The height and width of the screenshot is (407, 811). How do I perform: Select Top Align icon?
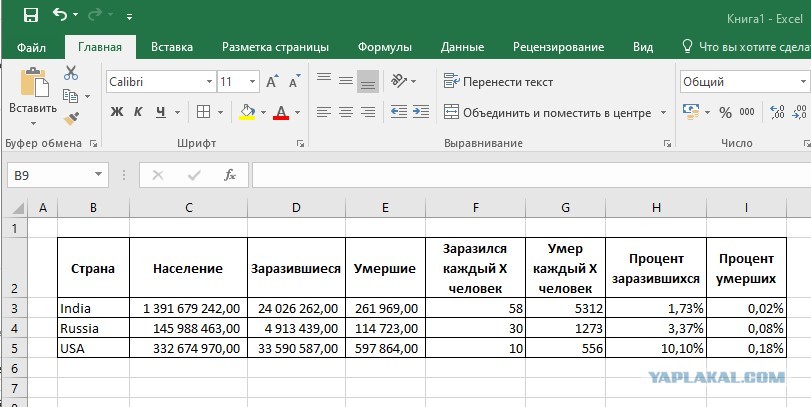(324, 80)
